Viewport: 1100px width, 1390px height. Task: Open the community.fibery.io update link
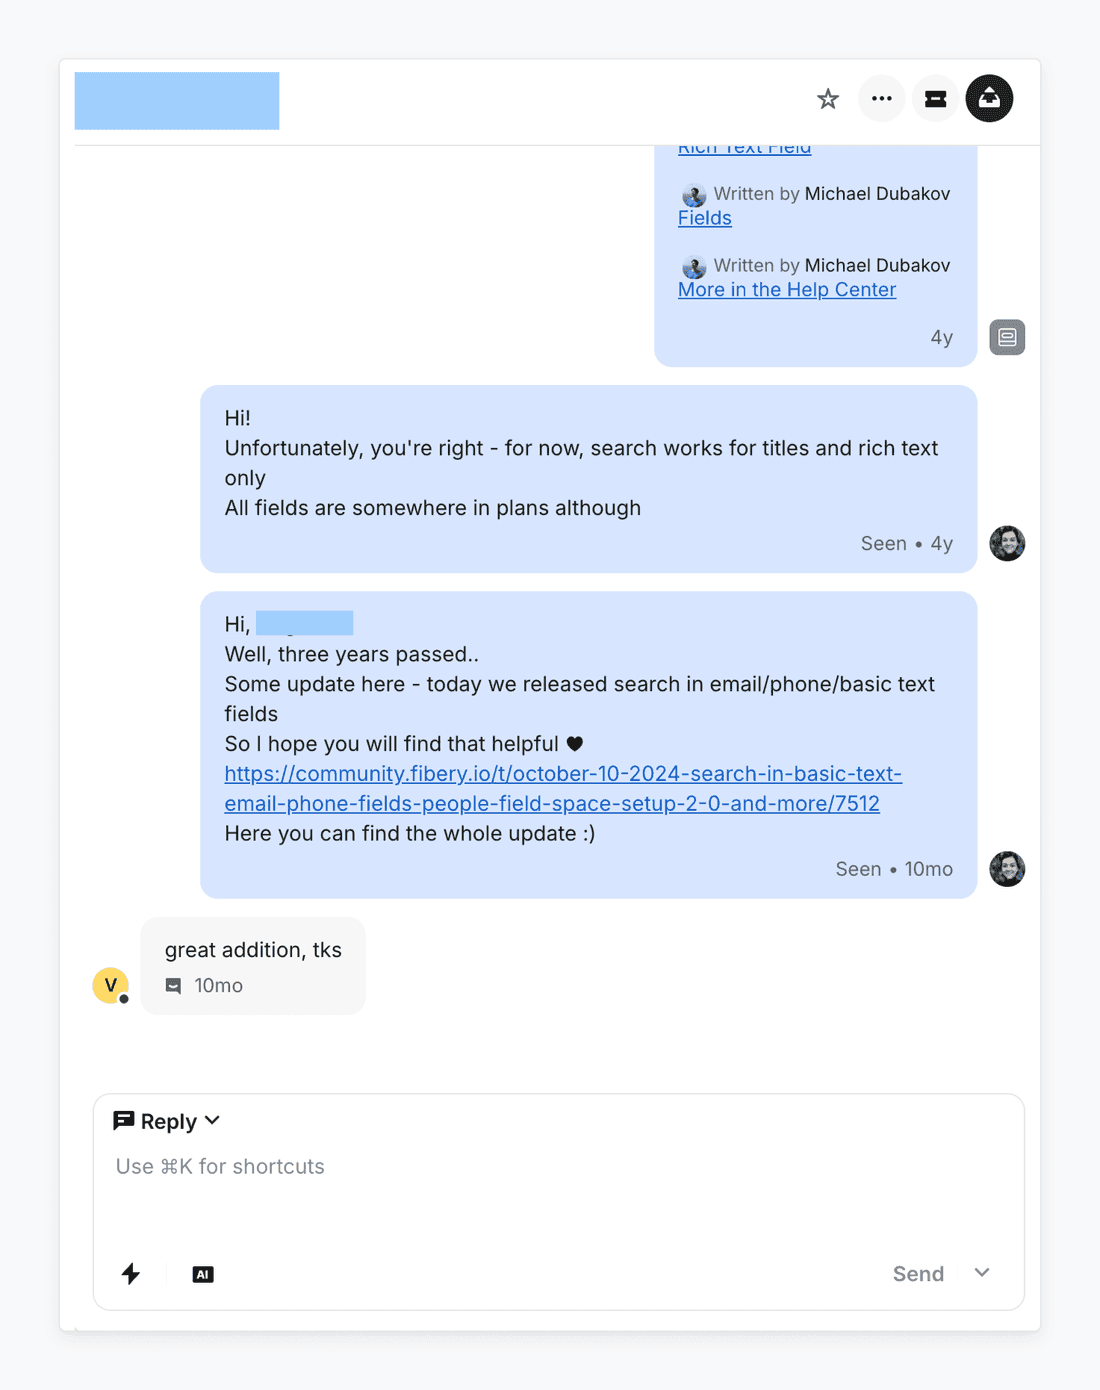(x=562, y=789)
